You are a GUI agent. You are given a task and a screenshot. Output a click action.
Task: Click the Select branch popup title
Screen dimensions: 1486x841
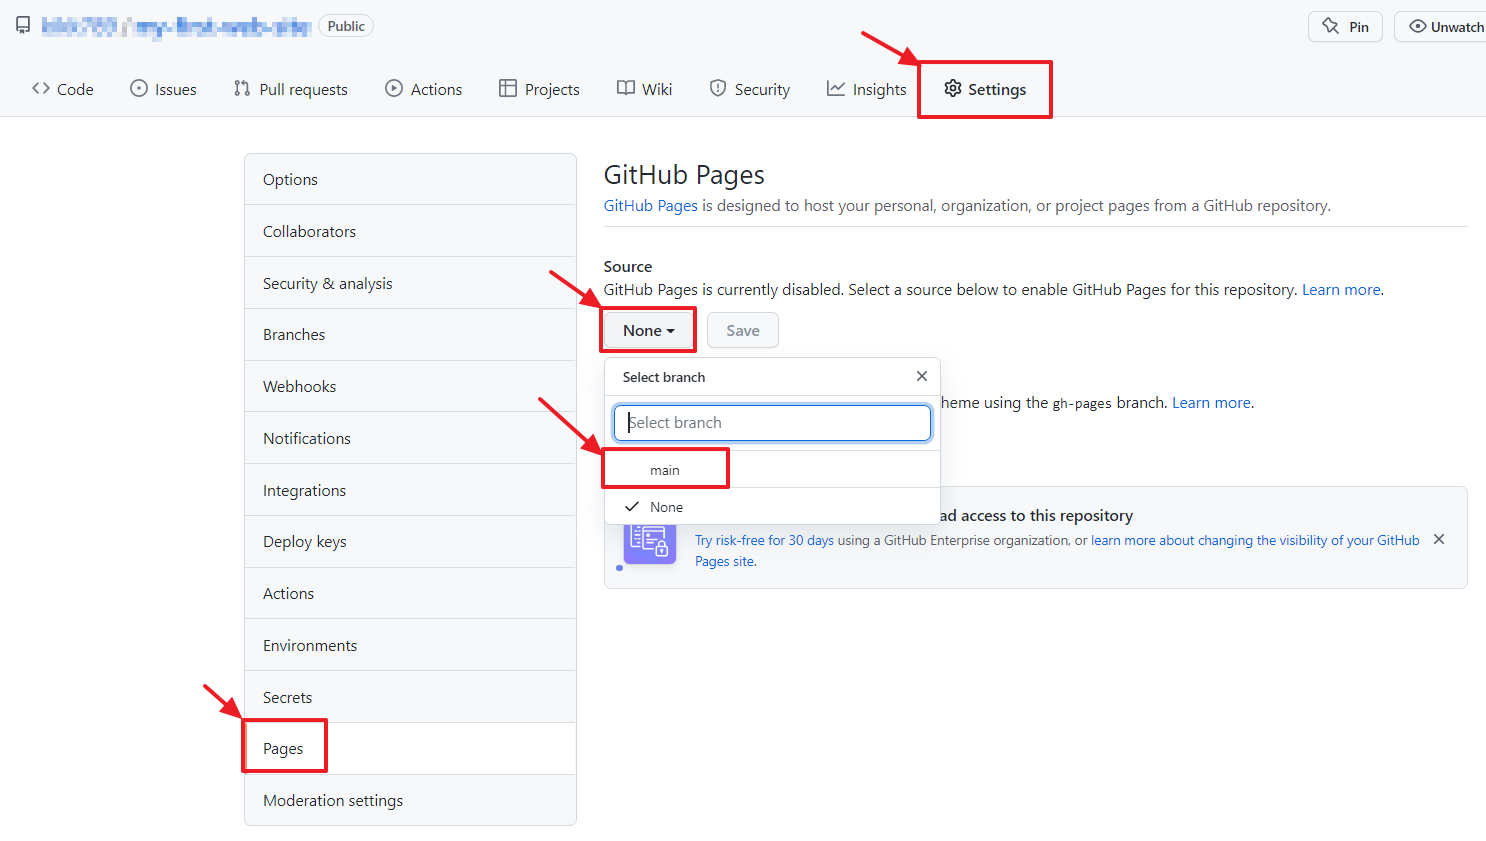664,377
